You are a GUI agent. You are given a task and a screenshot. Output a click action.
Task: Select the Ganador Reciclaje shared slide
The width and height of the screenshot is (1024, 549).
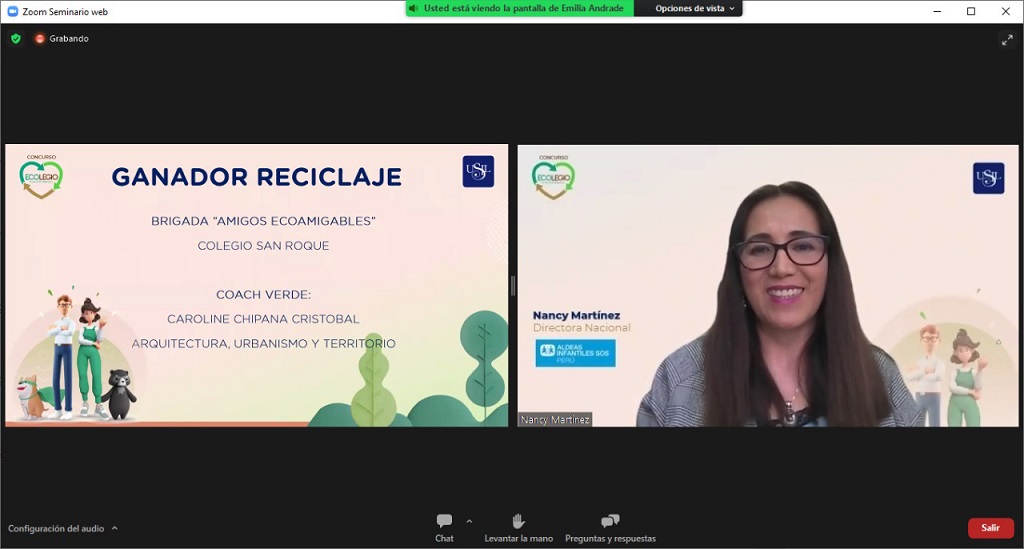click(x=256, y=285)
